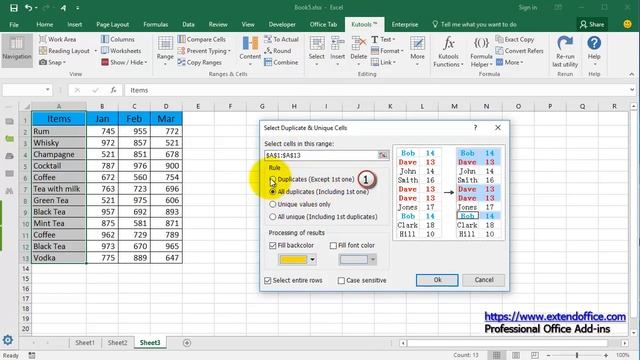Click the To Actual tool
The width and height of the screenshot is (640, 360).
(281, 39)
